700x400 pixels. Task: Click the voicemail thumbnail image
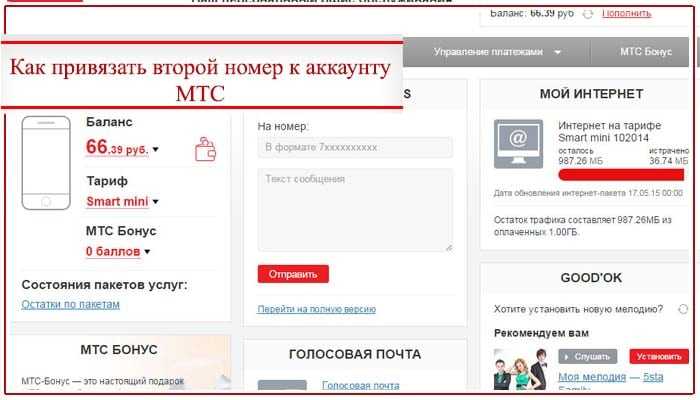(x=282, y=386)
